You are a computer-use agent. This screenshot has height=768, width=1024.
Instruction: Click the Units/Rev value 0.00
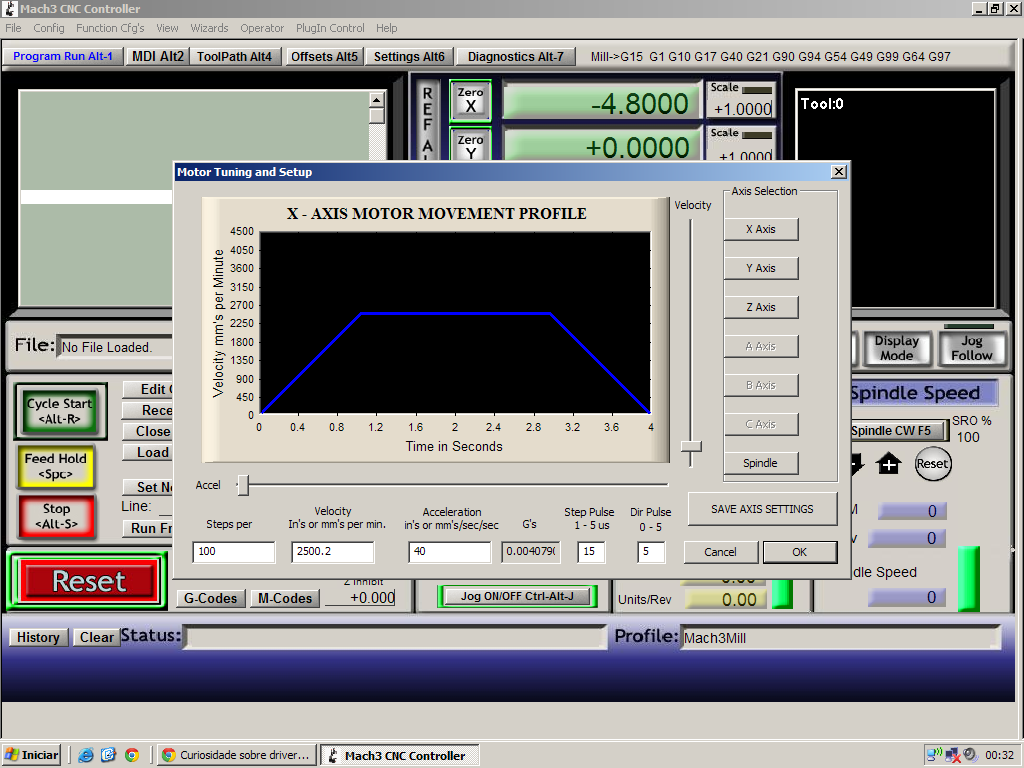point(726,600)
